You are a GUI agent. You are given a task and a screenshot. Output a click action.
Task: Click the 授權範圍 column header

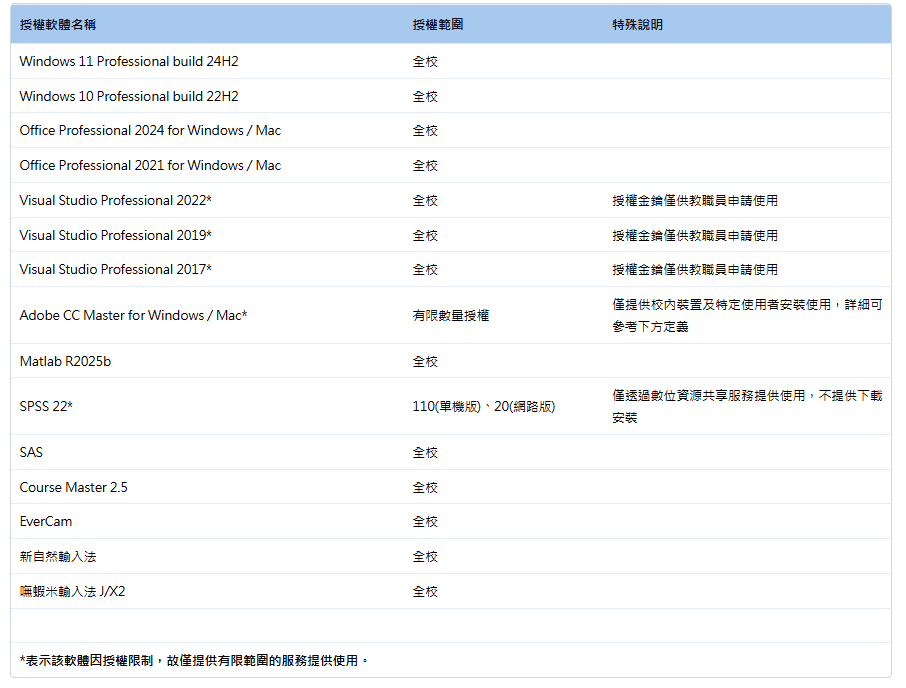(x=438, y=25)
